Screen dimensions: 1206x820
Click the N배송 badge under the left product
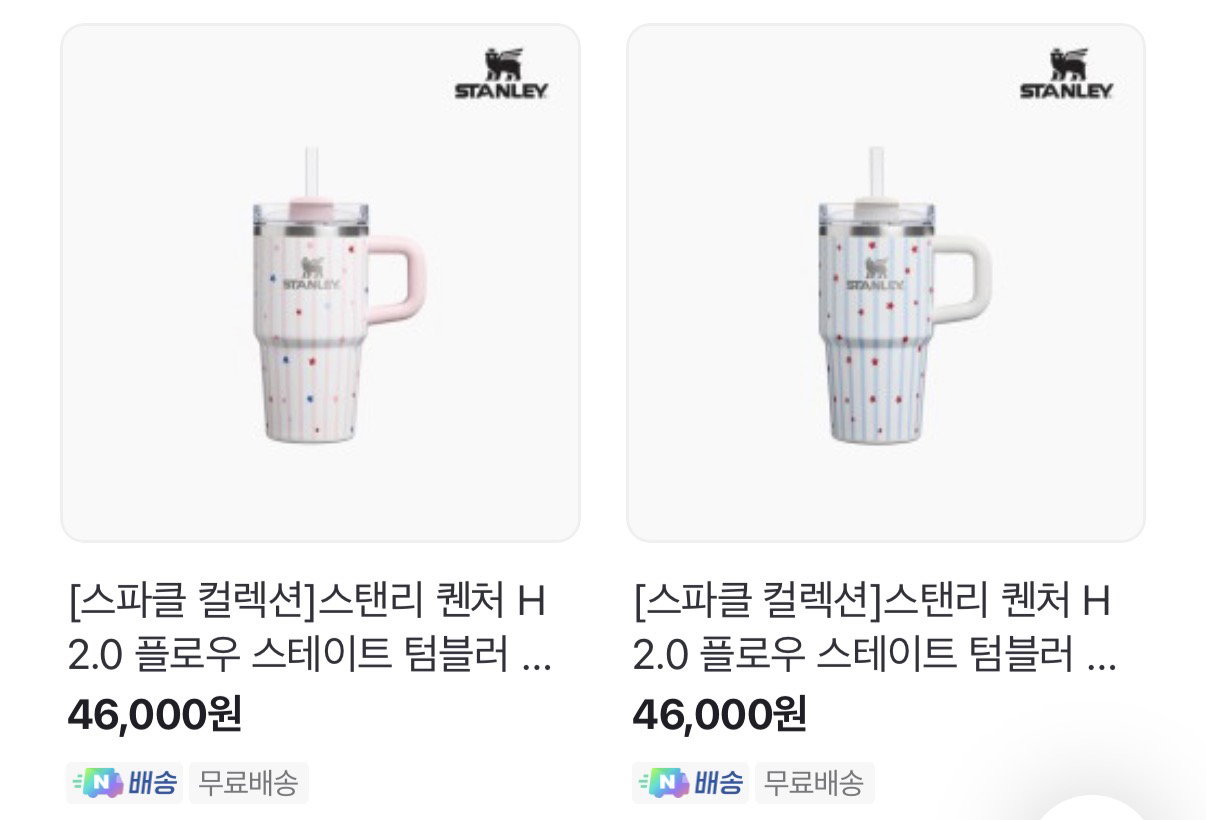pos(124,783)
